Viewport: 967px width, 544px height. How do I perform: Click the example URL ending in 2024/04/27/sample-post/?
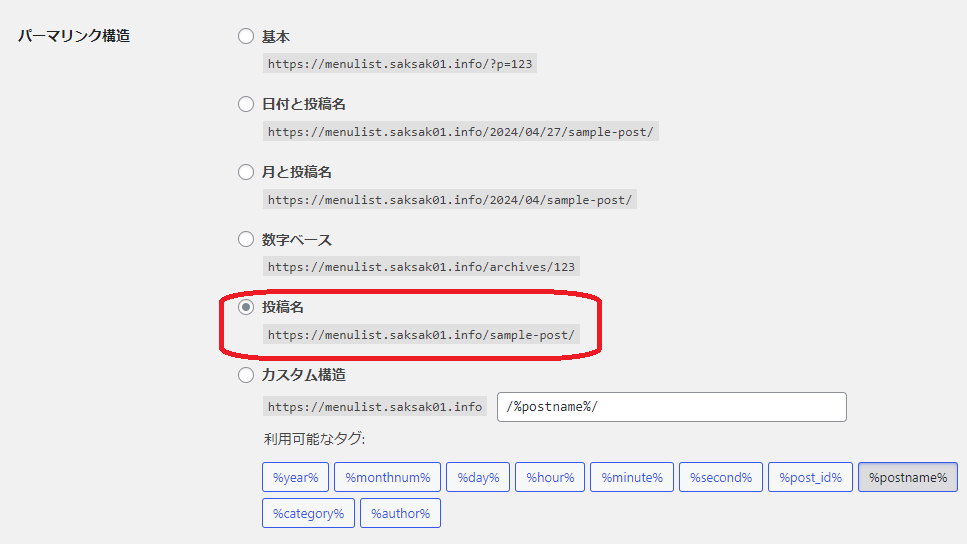[x=461, y=132]
